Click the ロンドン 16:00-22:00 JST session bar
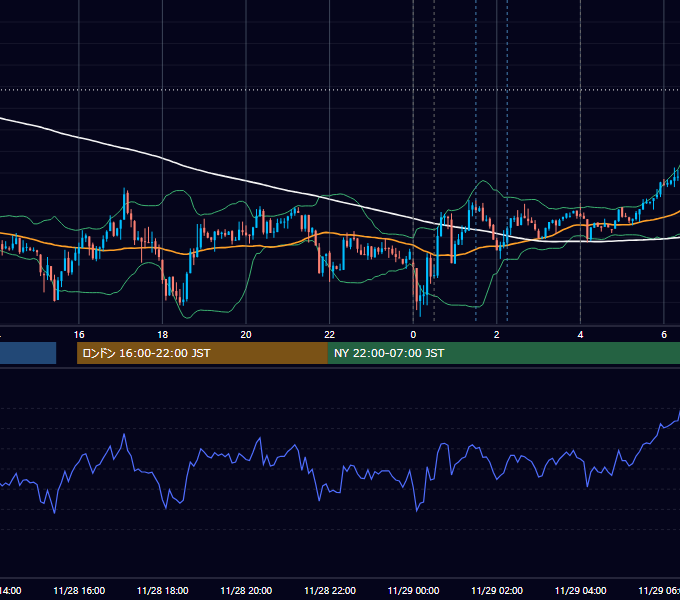The width and height of the screenshot is (680, 600). coord(202,353)
